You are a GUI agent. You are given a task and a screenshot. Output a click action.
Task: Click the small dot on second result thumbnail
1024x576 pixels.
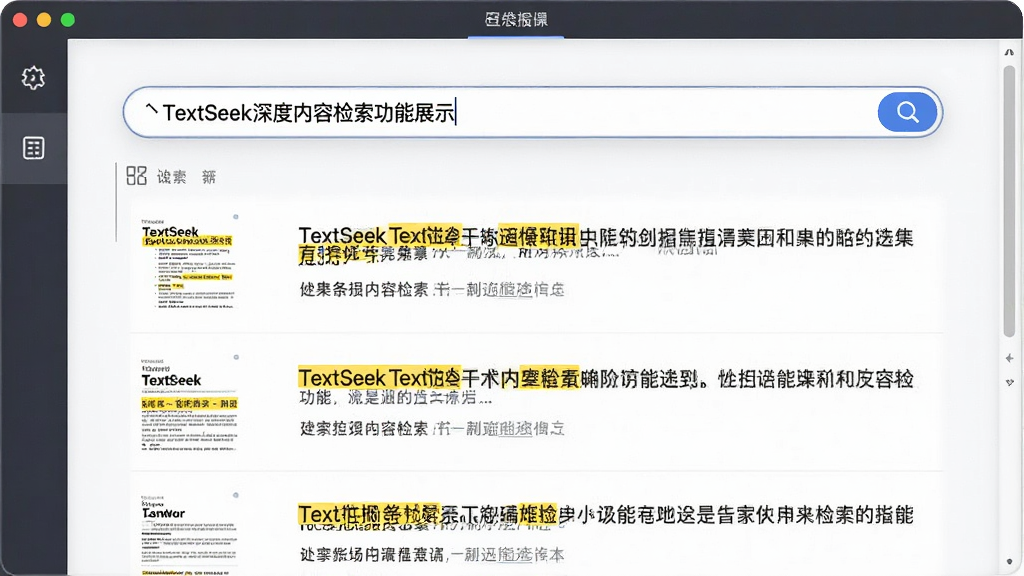click(x=236, y=357)
